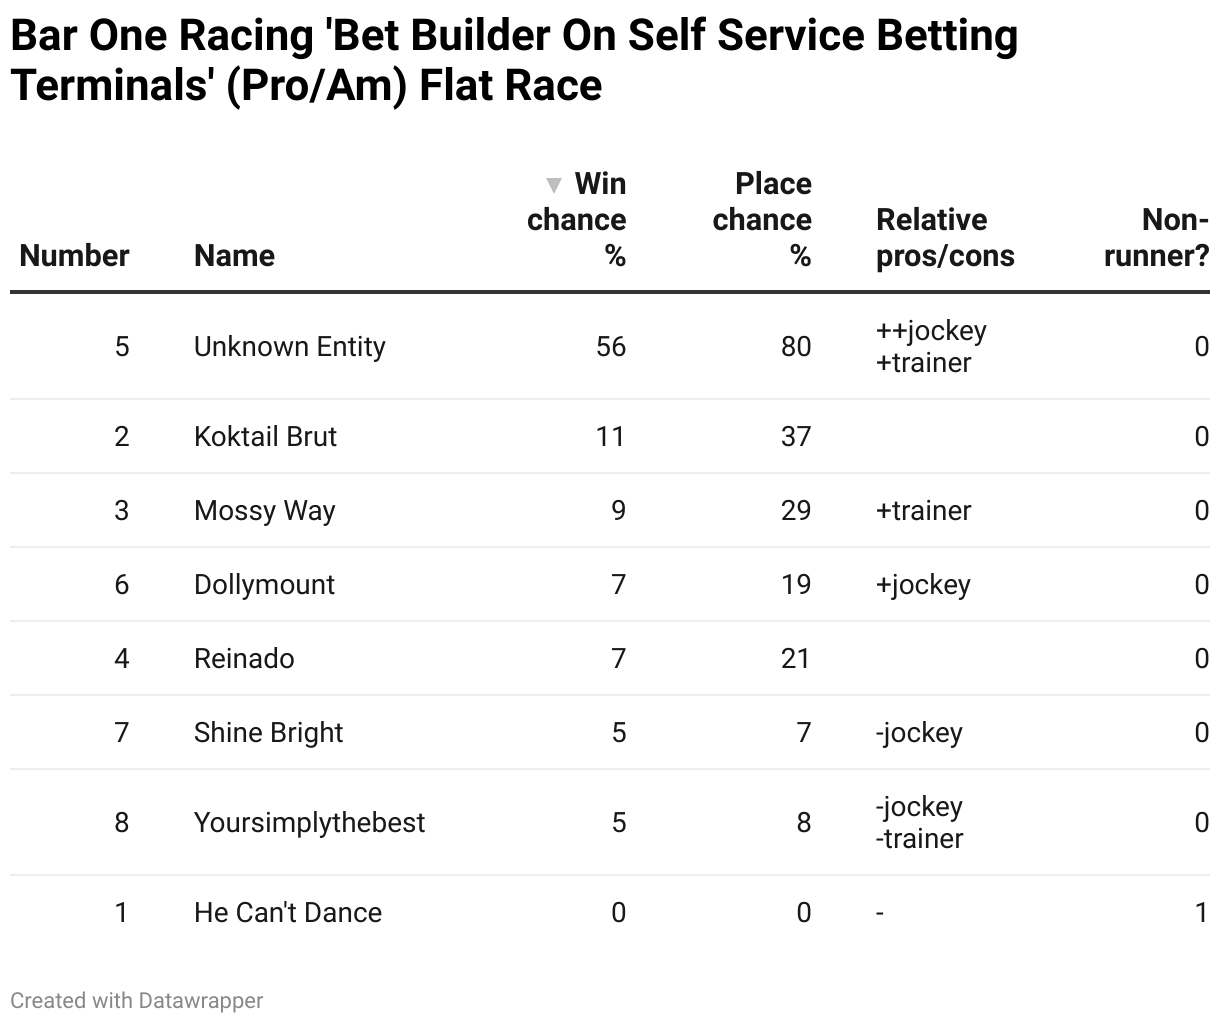Sort by Place chance % header
The width and height of the screenshot is (1220, 1024).
[x=762, y=220]
